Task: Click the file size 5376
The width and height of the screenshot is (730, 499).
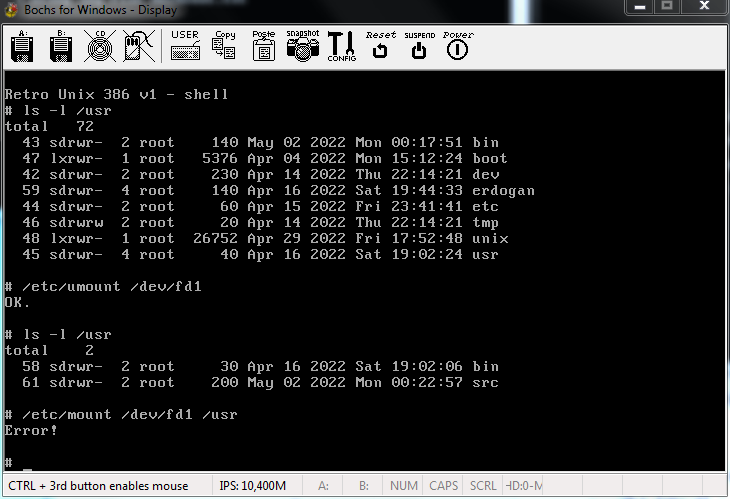Action: [220, 158]
